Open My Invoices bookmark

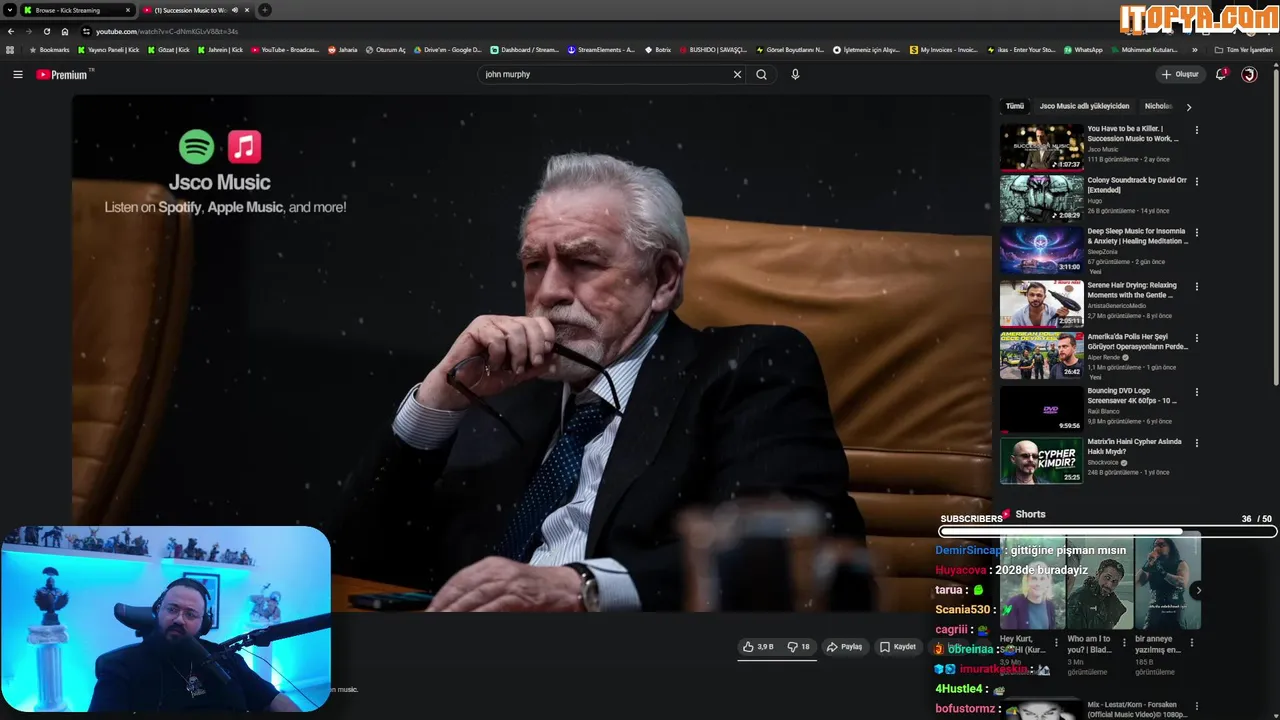[x=945, y=49]
